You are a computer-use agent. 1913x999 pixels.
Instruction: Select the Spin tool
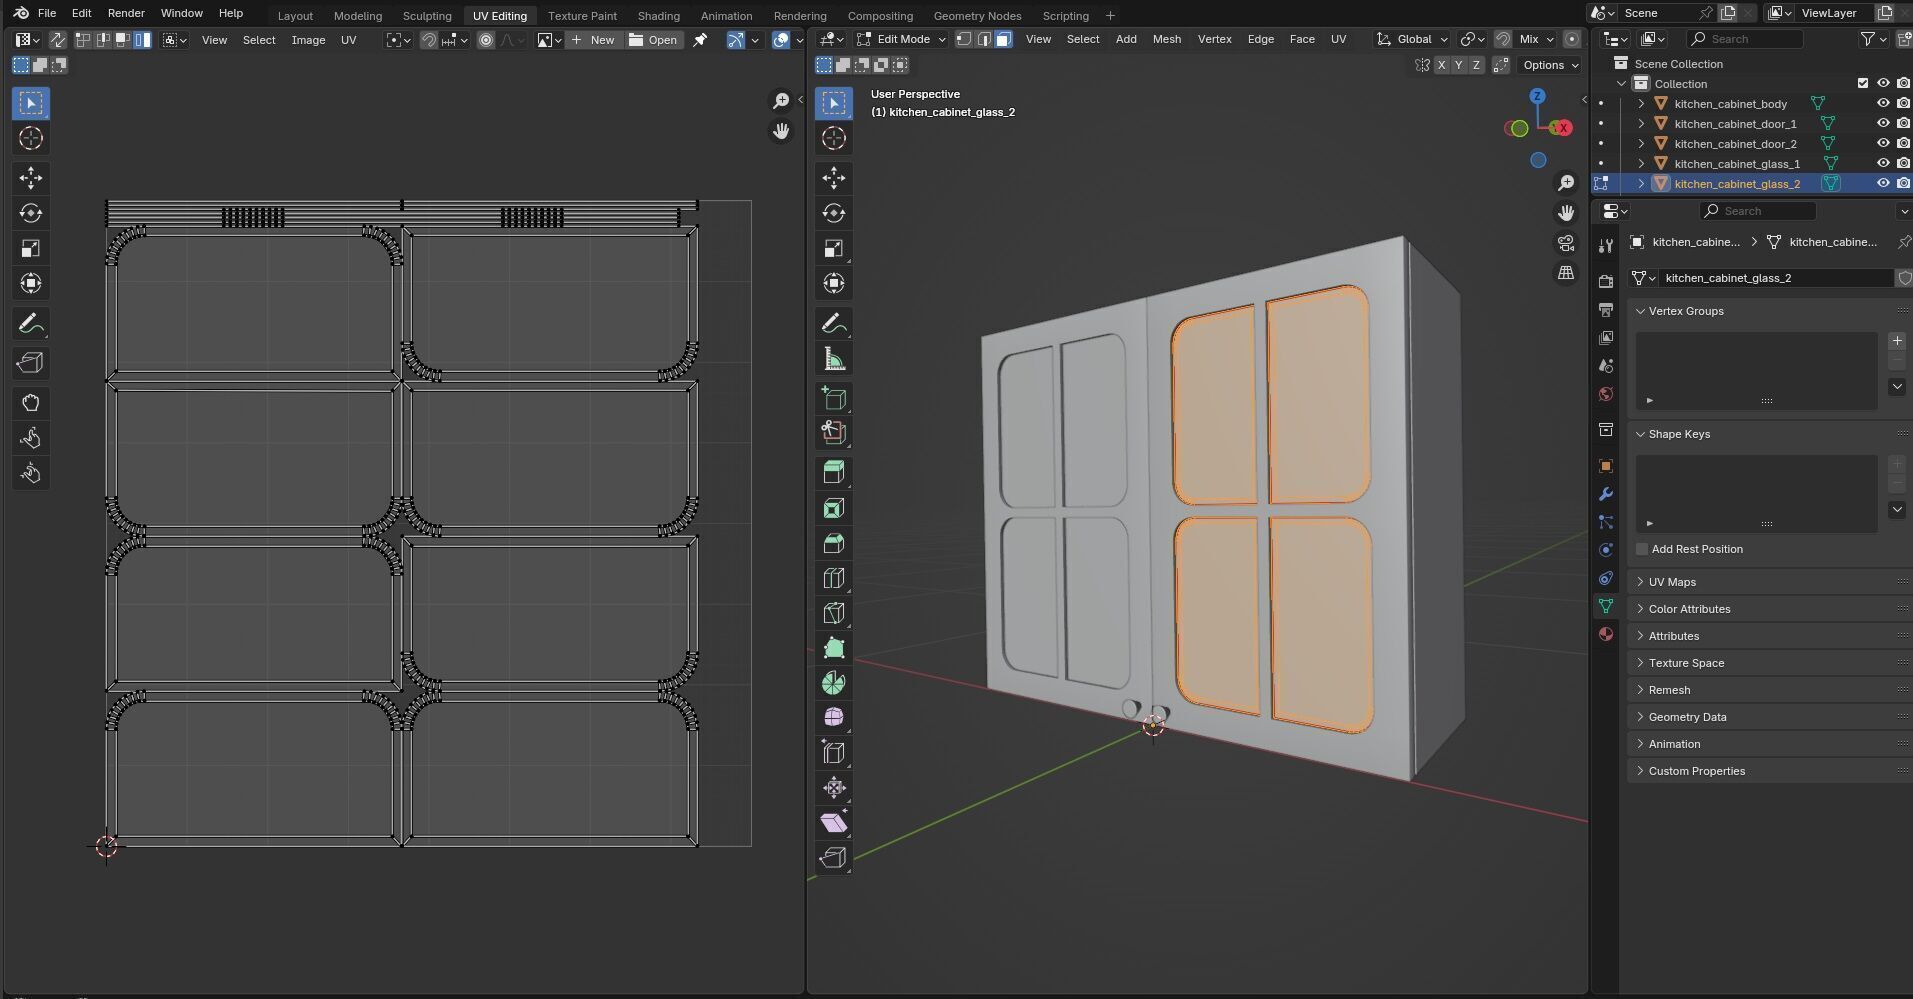(834, 683)
